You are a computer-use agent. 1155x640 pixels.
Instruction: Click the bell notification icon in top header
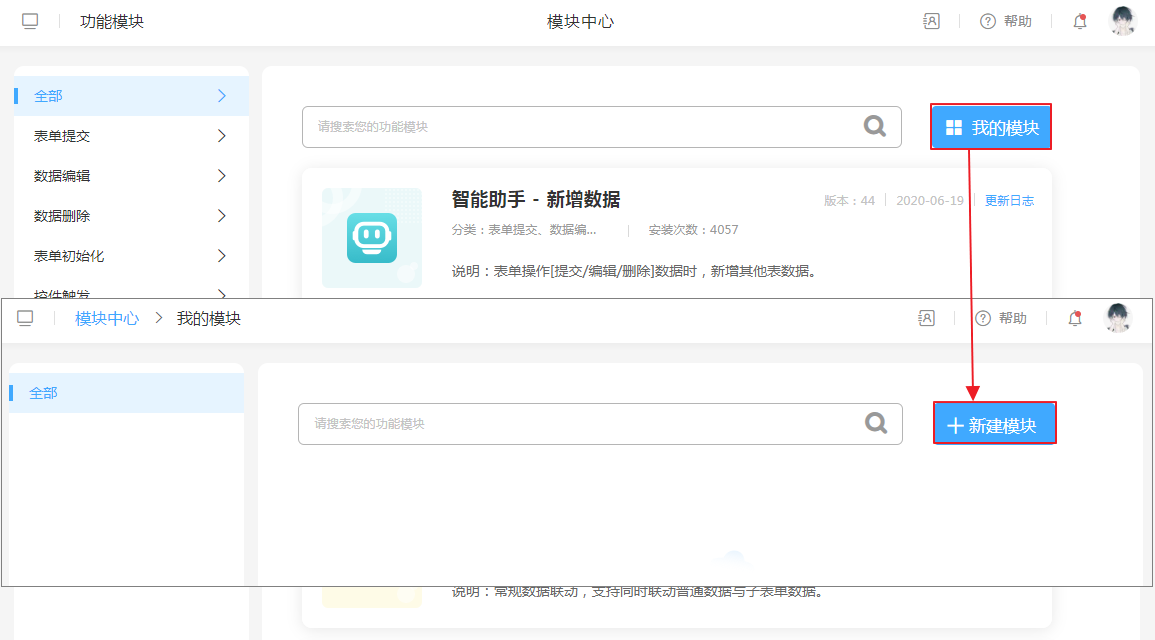(x=1079, y=21)
